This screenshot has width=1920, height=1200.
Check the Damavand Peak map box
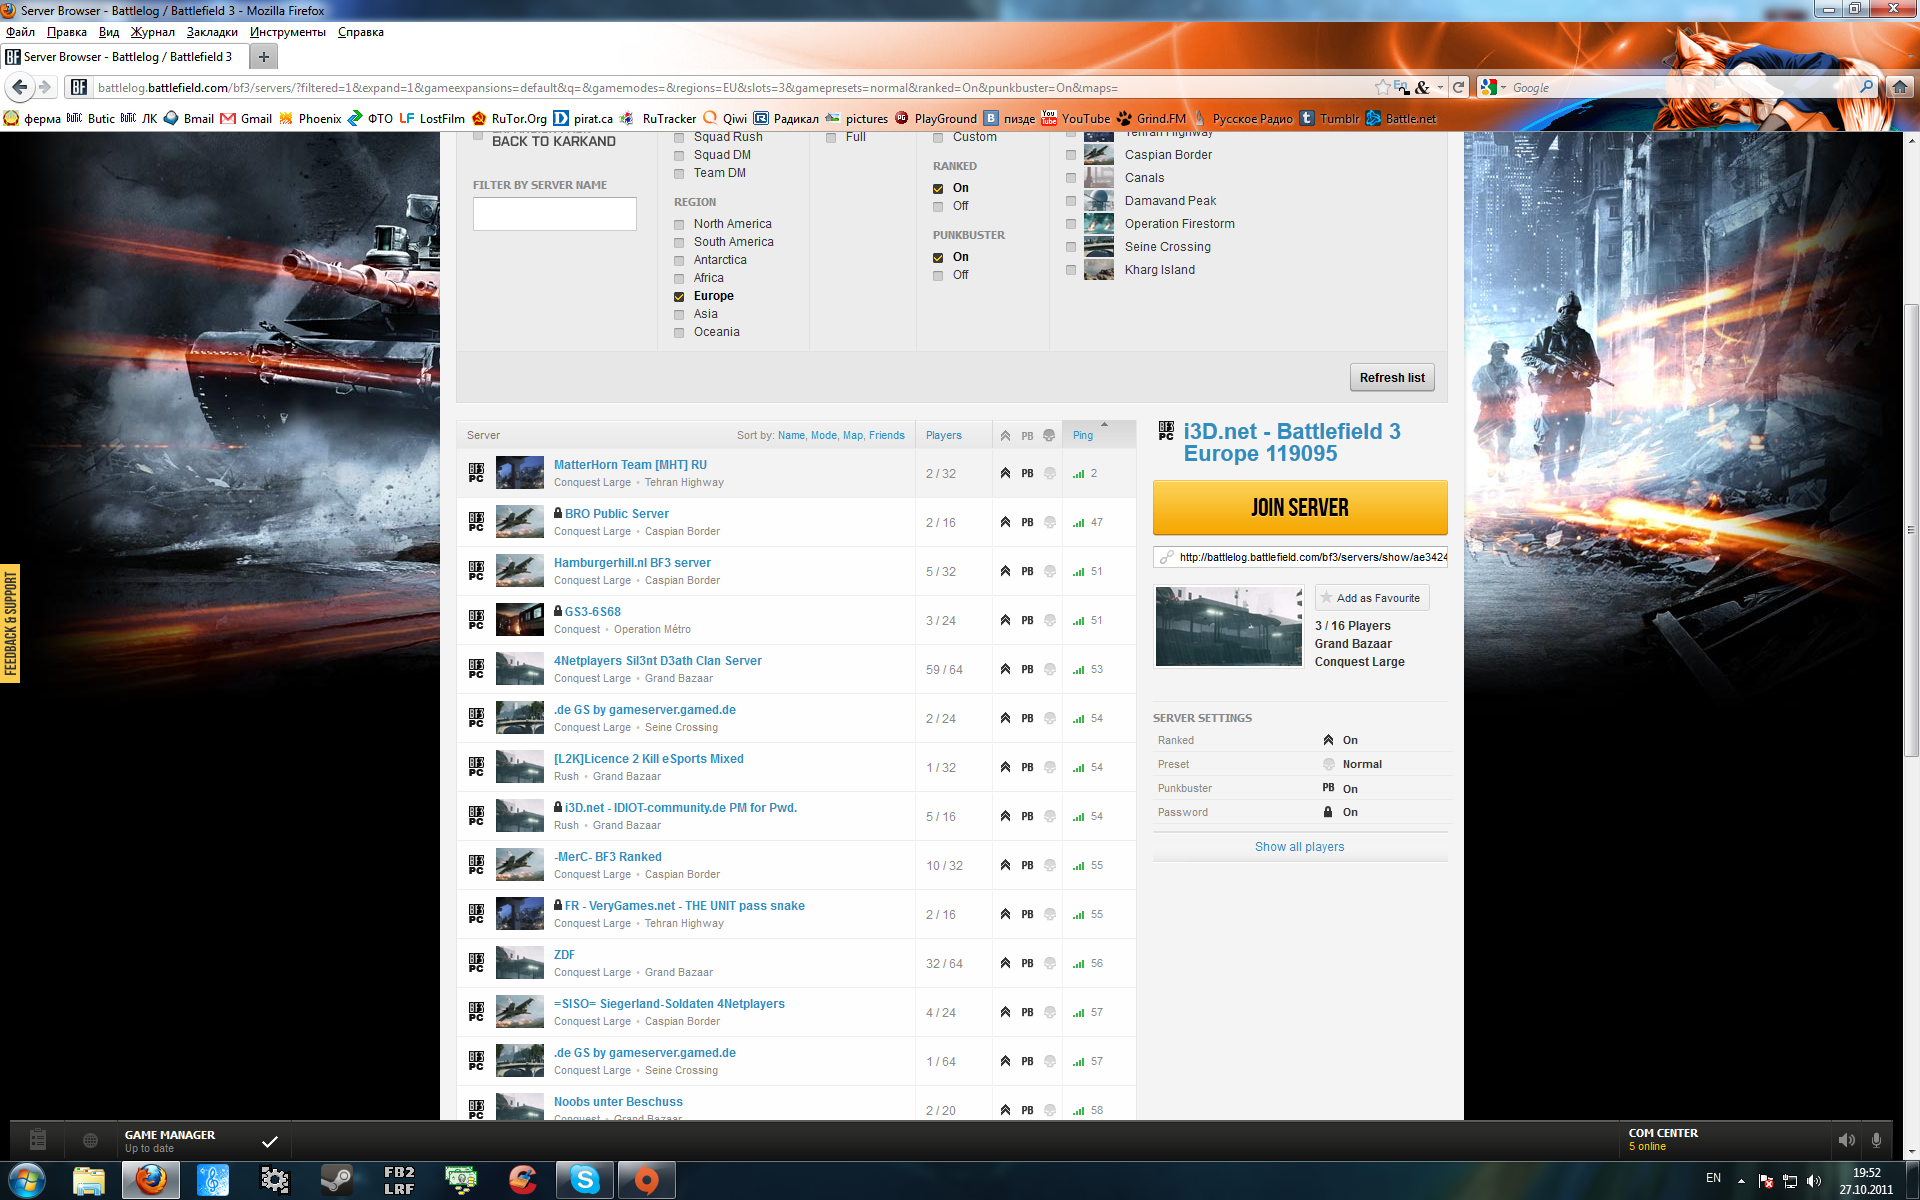(x=1071, y=201)
